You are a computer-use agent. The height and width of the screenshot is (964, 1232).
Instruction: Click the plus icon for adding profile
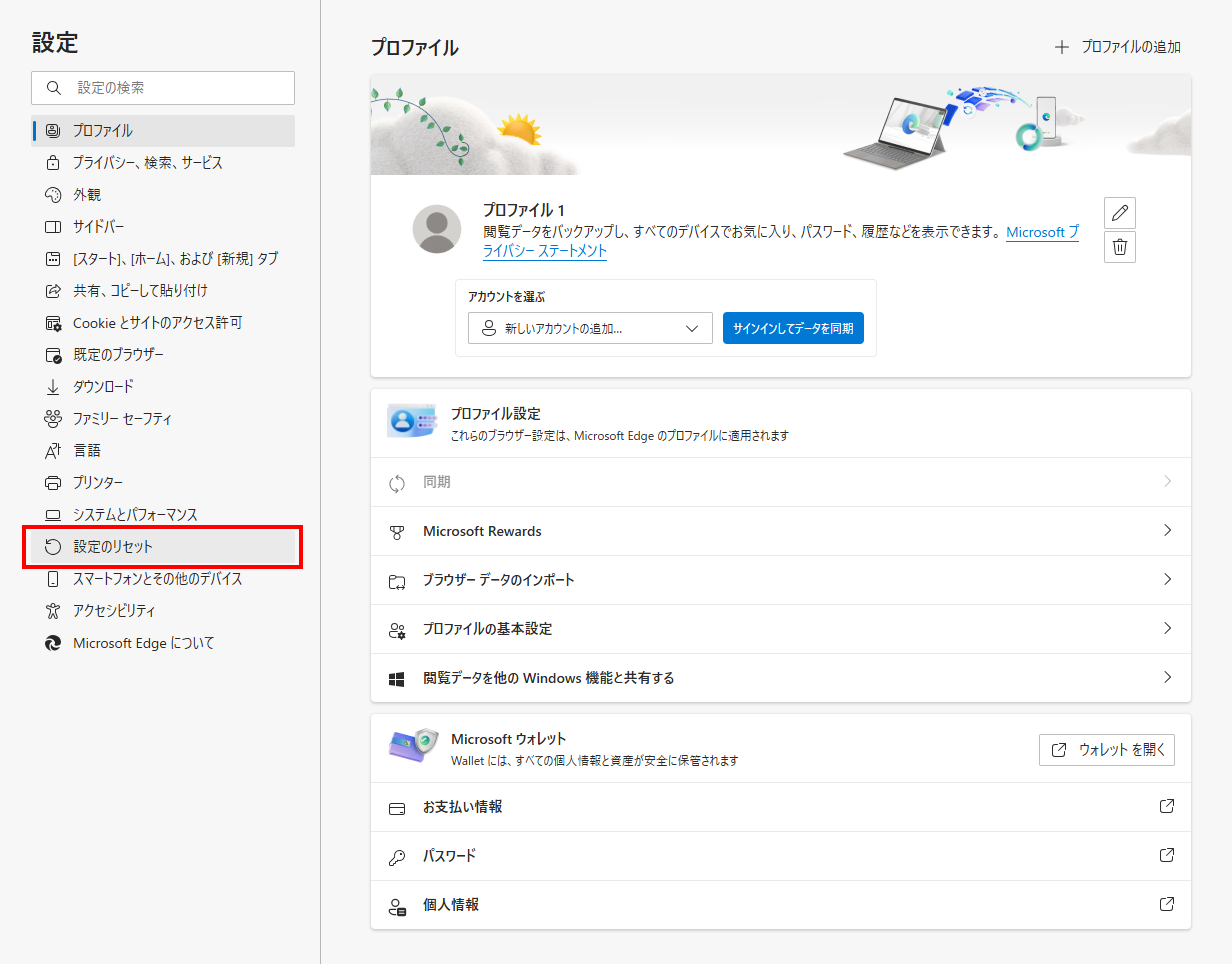pos(1062,47)
